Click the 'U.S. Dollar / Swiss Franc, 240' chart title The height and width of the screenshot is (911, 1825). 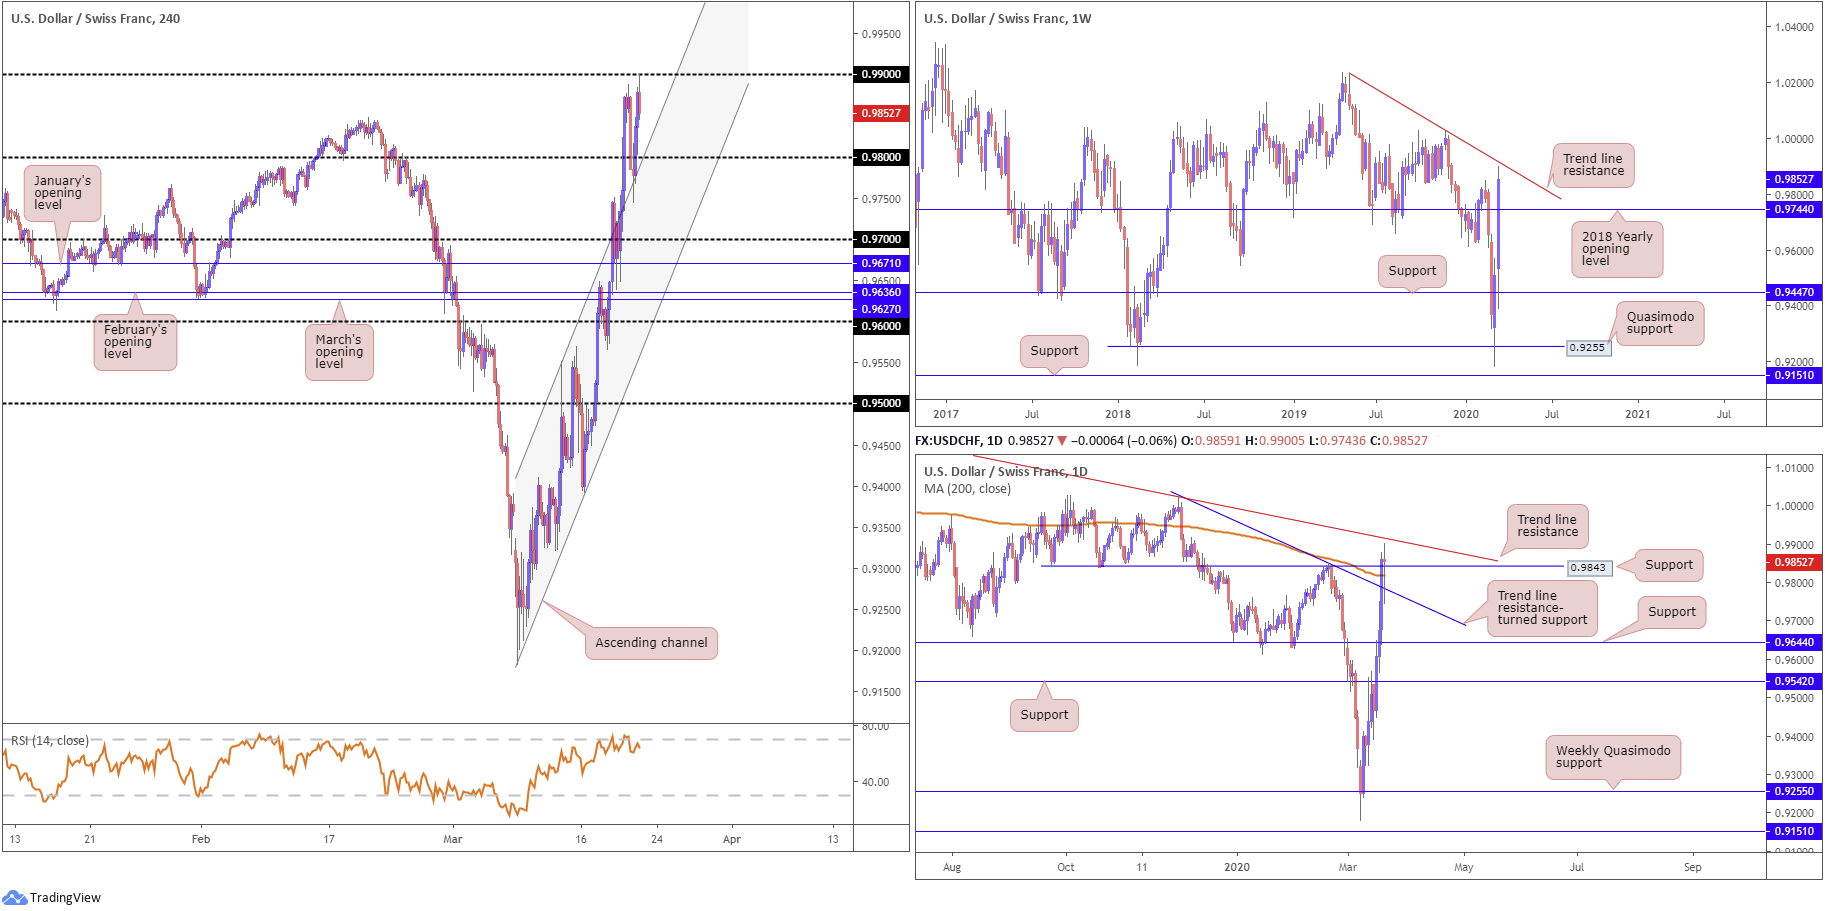tap(96, 18)
